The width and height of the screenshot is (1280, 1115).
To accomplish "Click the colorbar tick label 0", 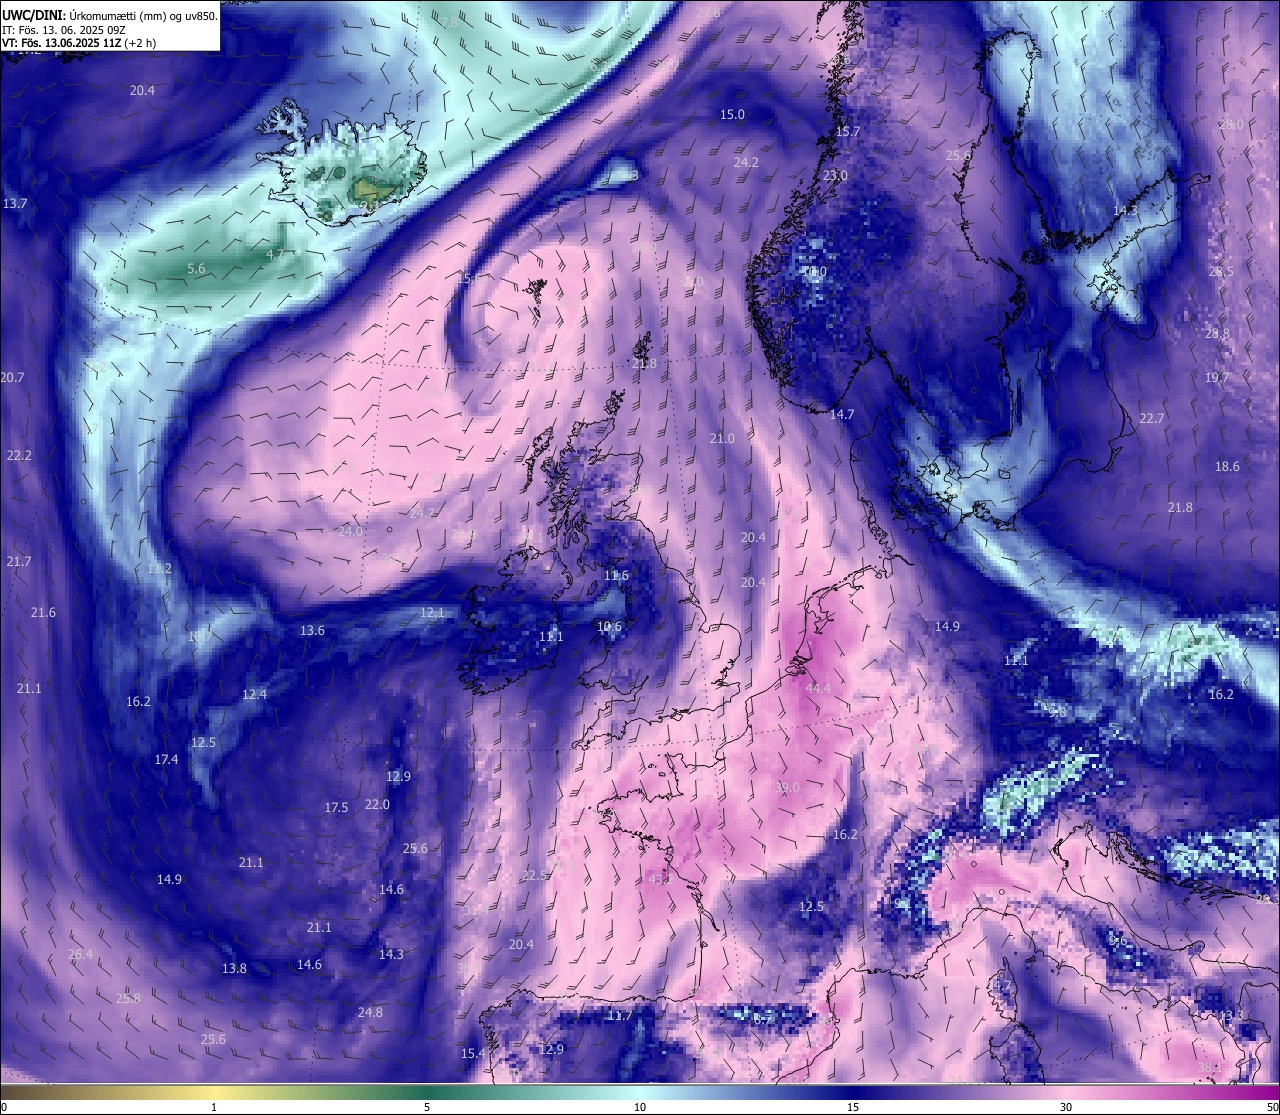I will [4, 1107].
